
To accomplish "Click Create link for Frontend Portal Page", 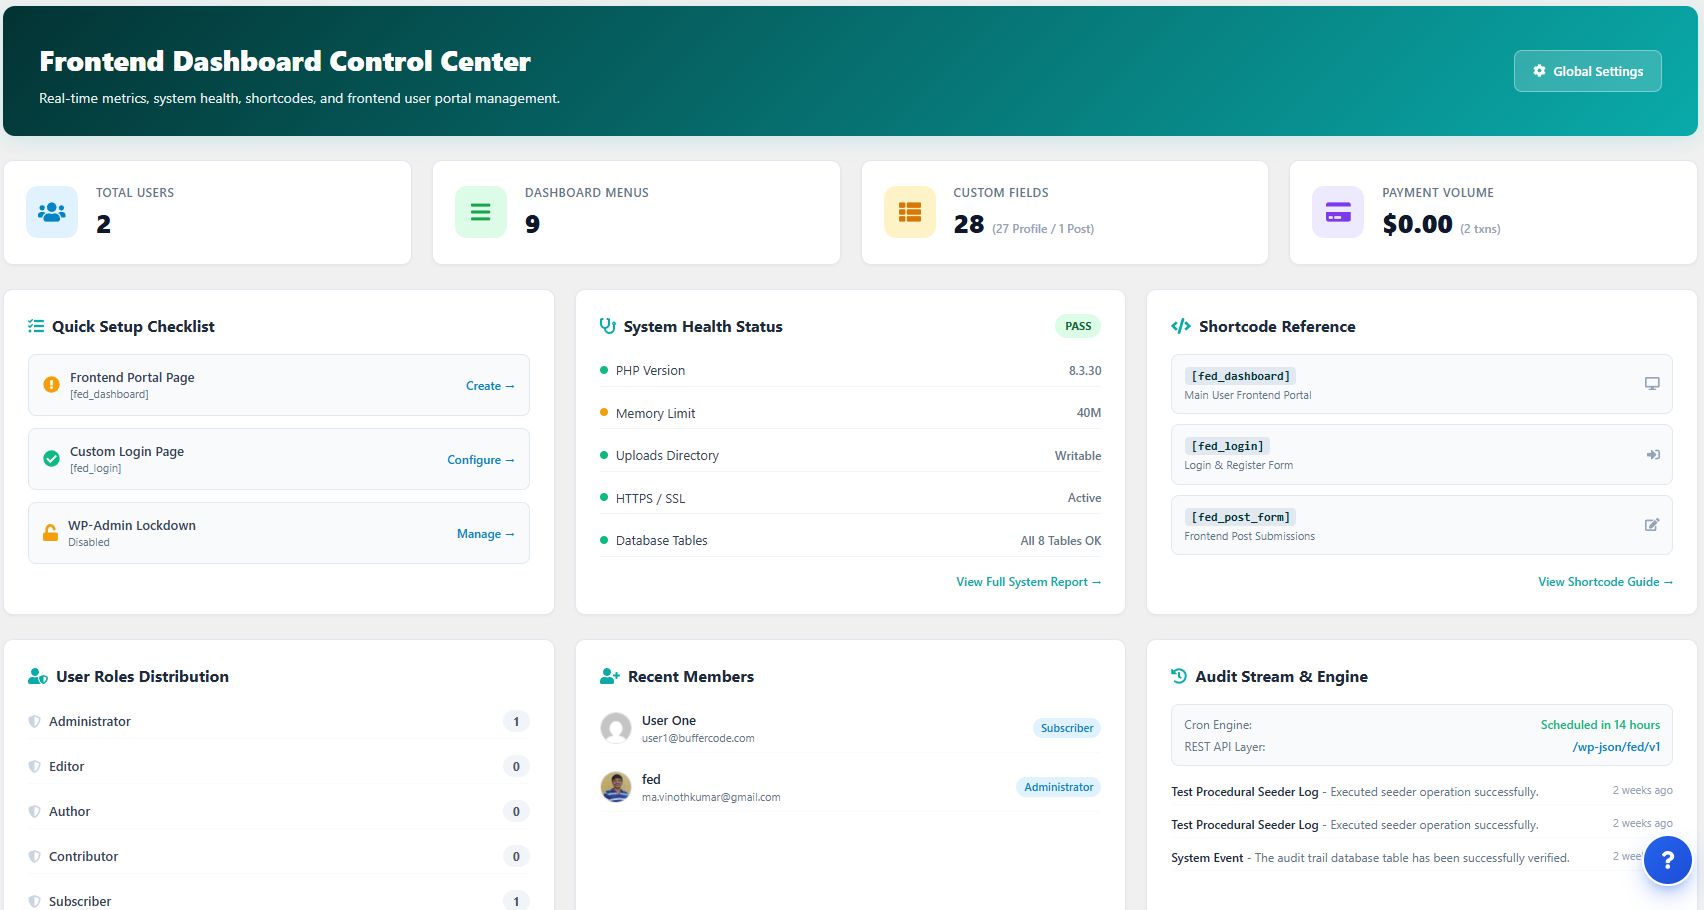I will pyautogui.click(x=490, y=386).
